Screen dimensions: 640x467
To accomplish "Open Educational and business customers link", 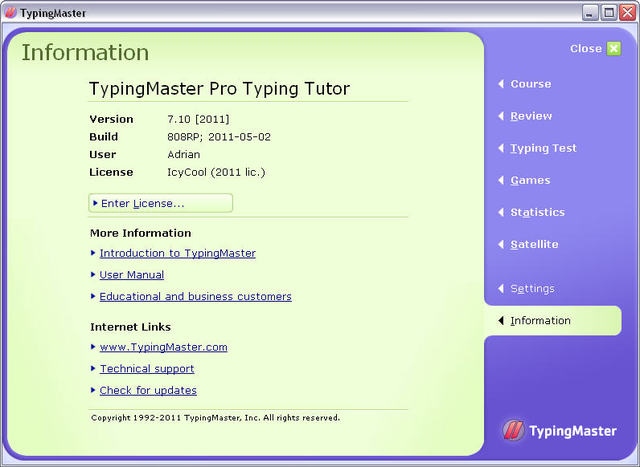I will pyautogui.click(x=196, y=296).
